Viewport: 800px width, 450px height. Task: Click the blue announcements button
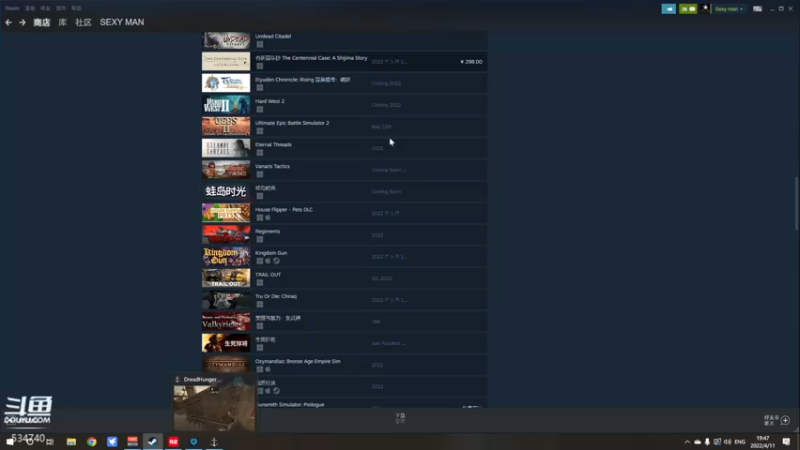click(x=668, y=9)
